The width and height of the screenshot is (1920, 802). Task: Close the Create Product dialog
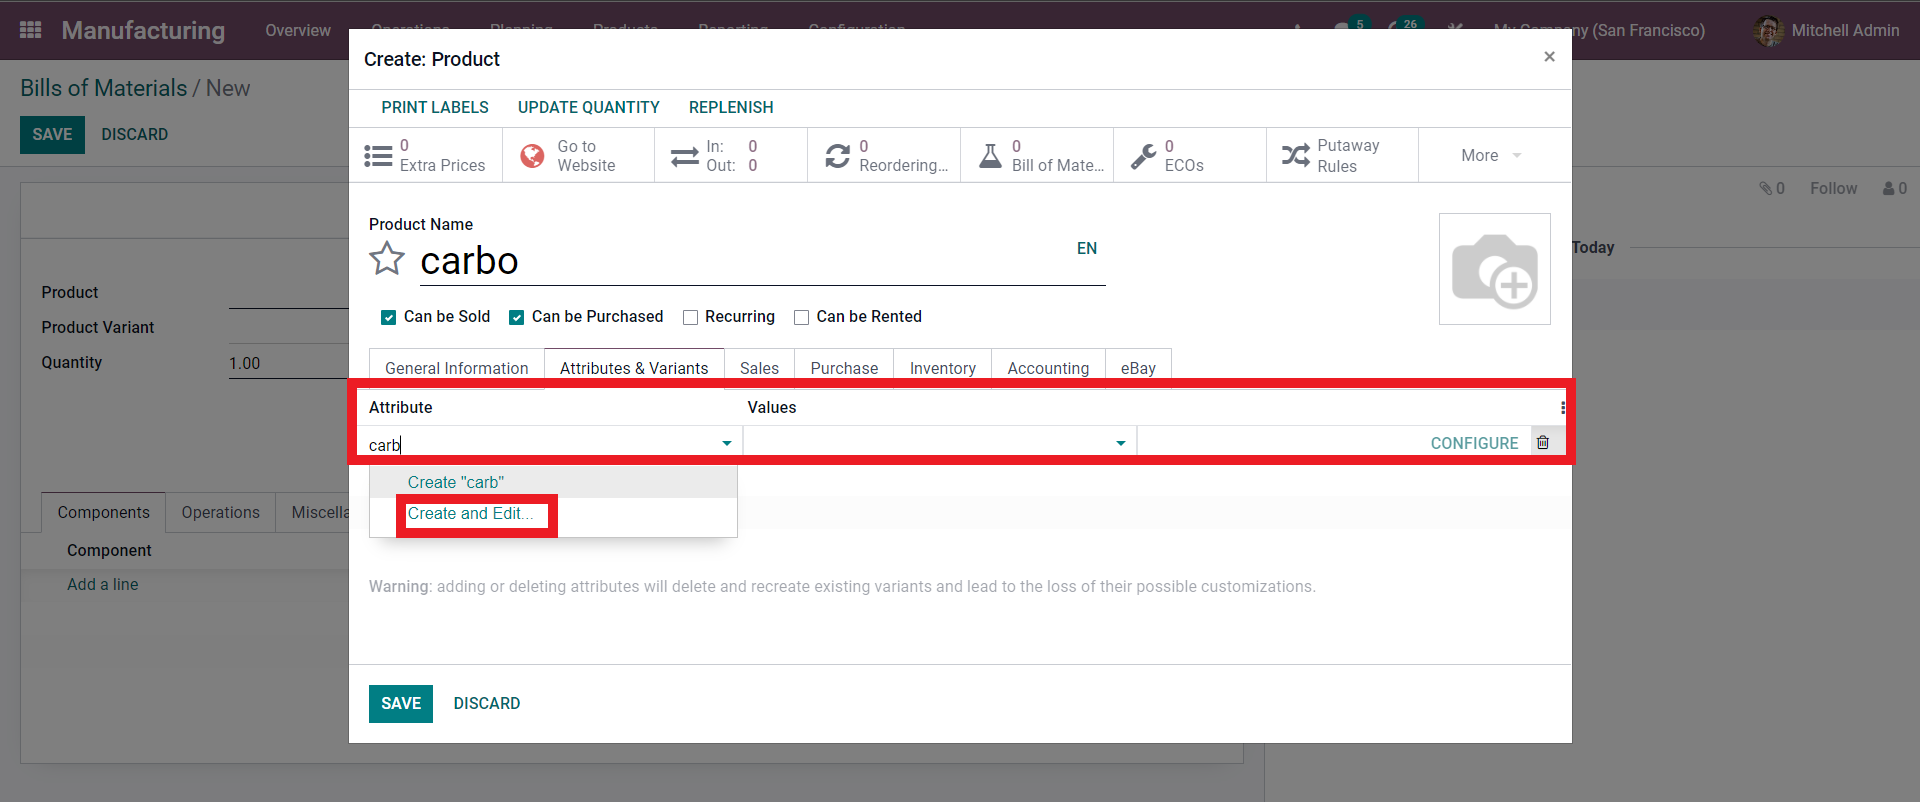click(x=1549, y=57)
